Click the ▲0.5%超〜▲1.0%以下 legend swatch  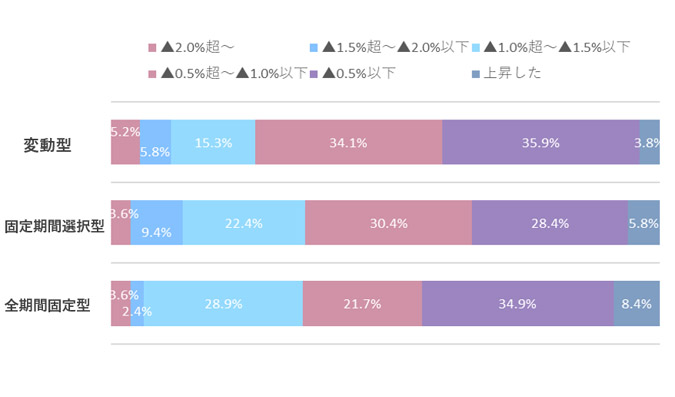pyautogui.click(x=152, y=74)
